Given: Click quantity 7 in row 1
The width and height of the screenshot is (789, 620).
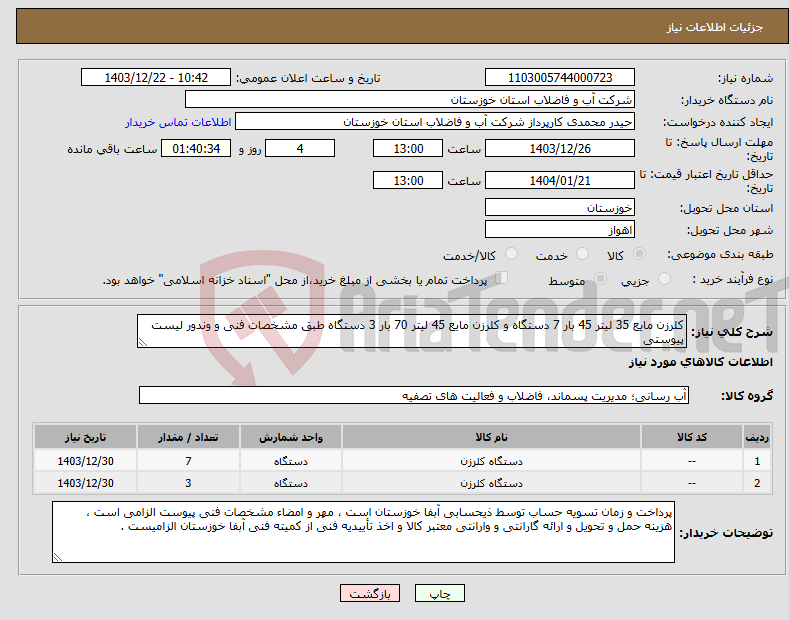Looking at the screenshot, I should (x=188, y=461).
